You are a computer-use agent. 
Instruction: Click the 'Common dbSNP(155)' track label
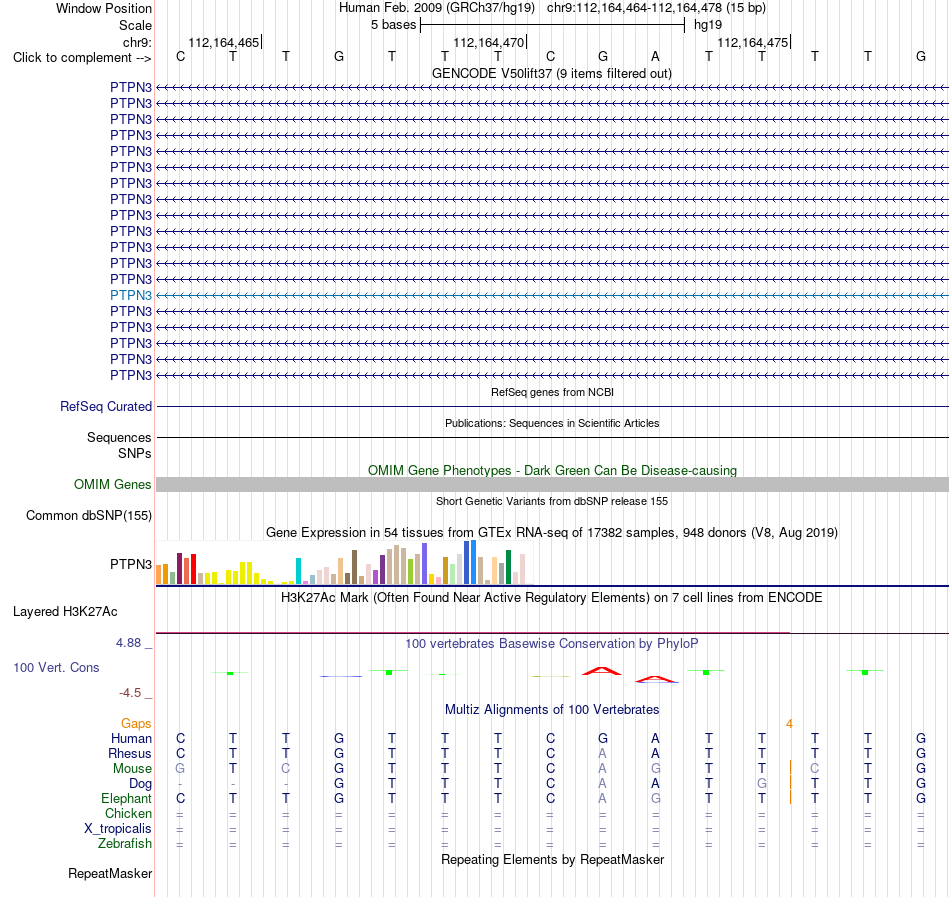pyautogui.click(x=89, y=515)
